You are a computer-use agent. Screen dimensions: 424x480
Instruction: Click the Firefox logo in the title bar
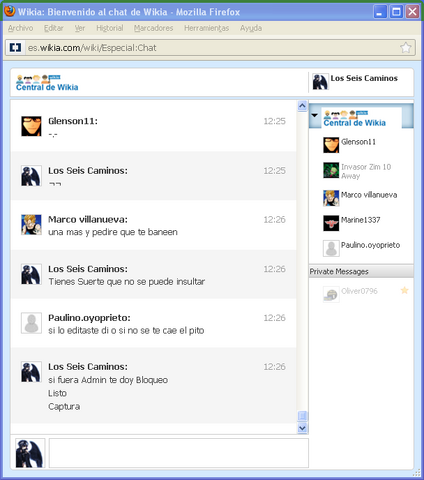coord(10,11)
